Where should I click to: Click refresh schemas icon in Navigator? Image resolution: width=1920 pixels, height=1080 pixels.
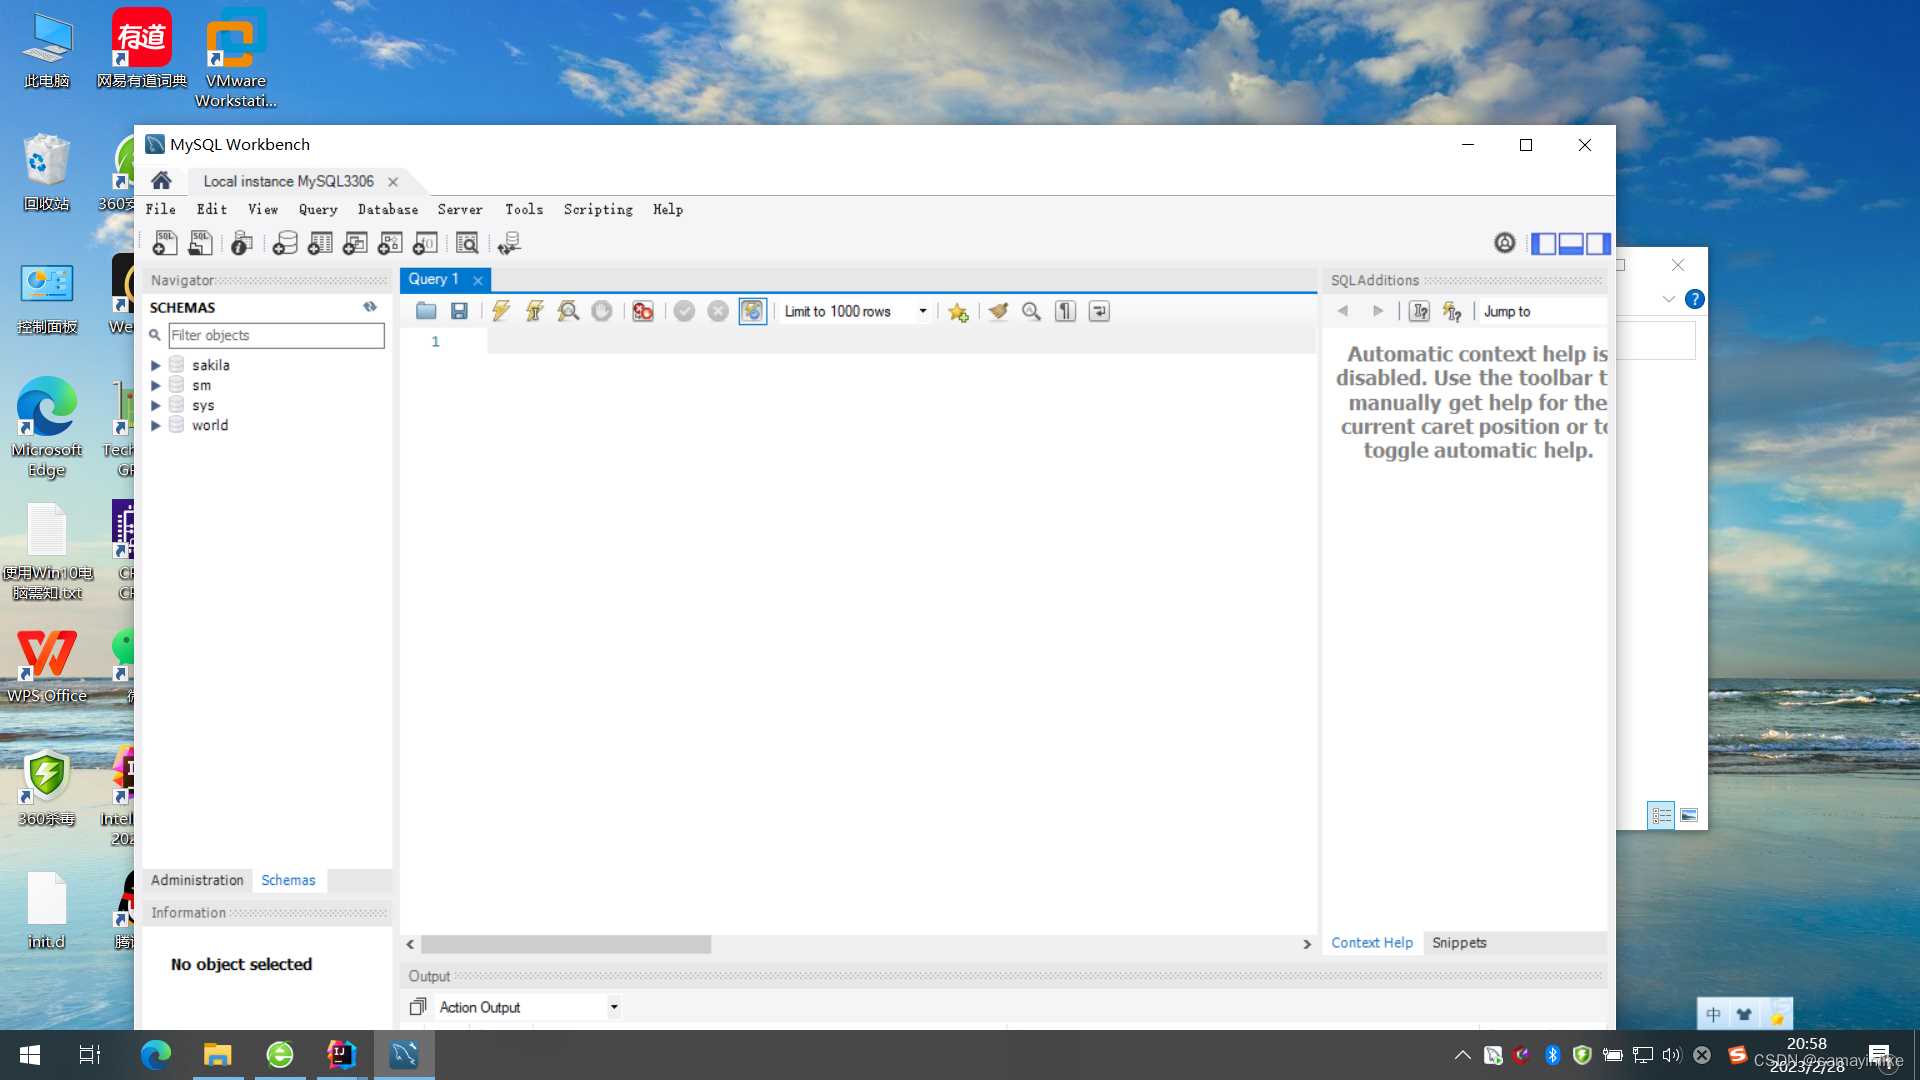370,307
